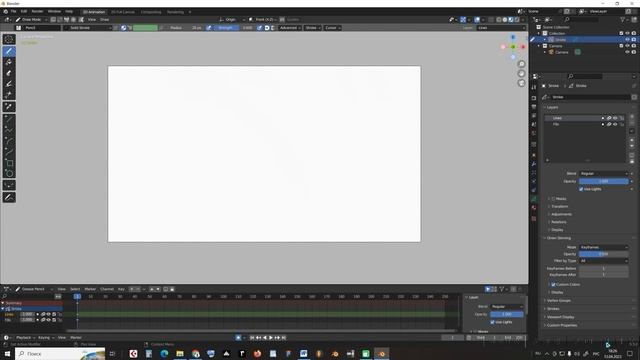The image size is (640, 360).
Task: Open the Material properties tab
Action: point(534,208)
